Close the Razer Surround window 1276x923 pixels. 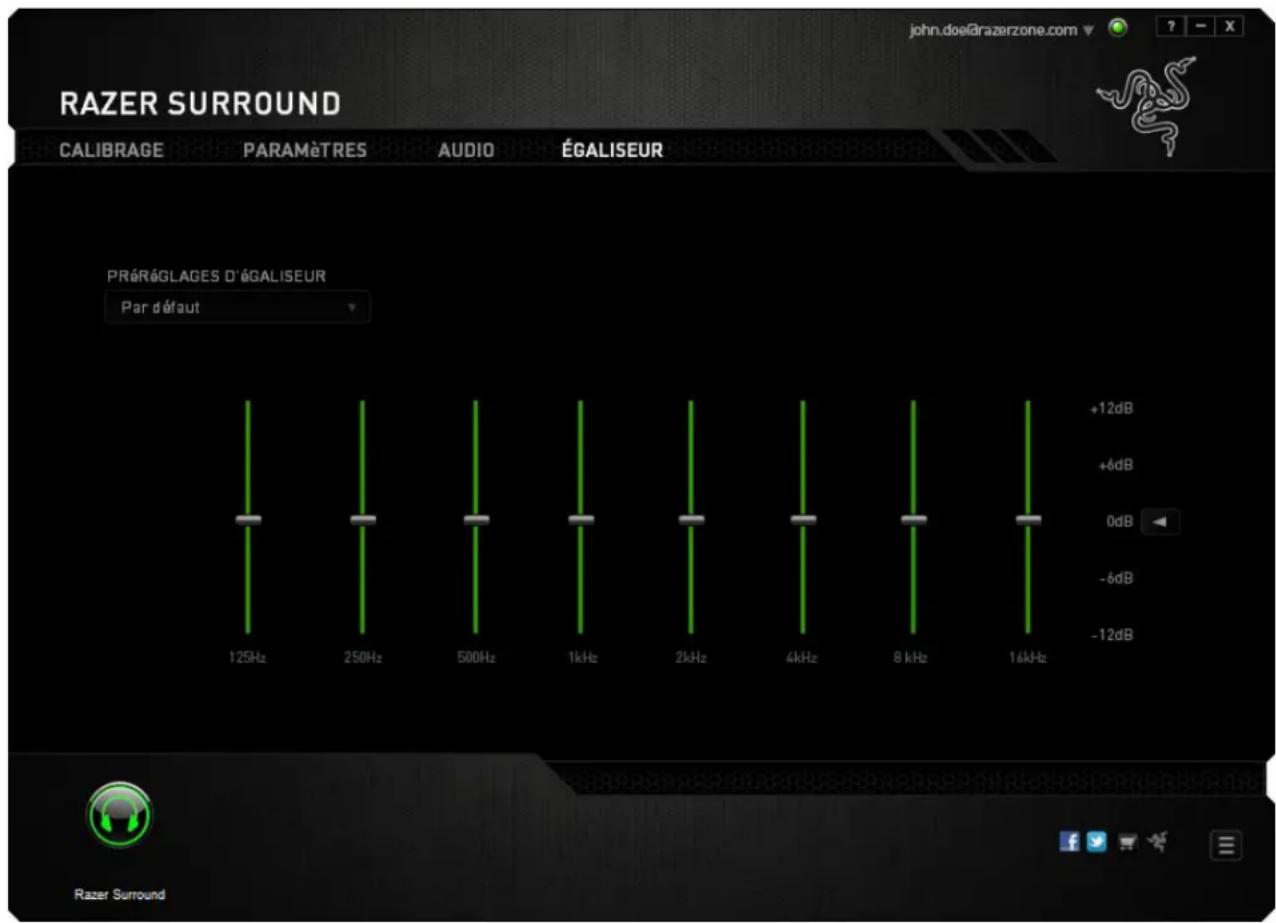click(1231, 27)
